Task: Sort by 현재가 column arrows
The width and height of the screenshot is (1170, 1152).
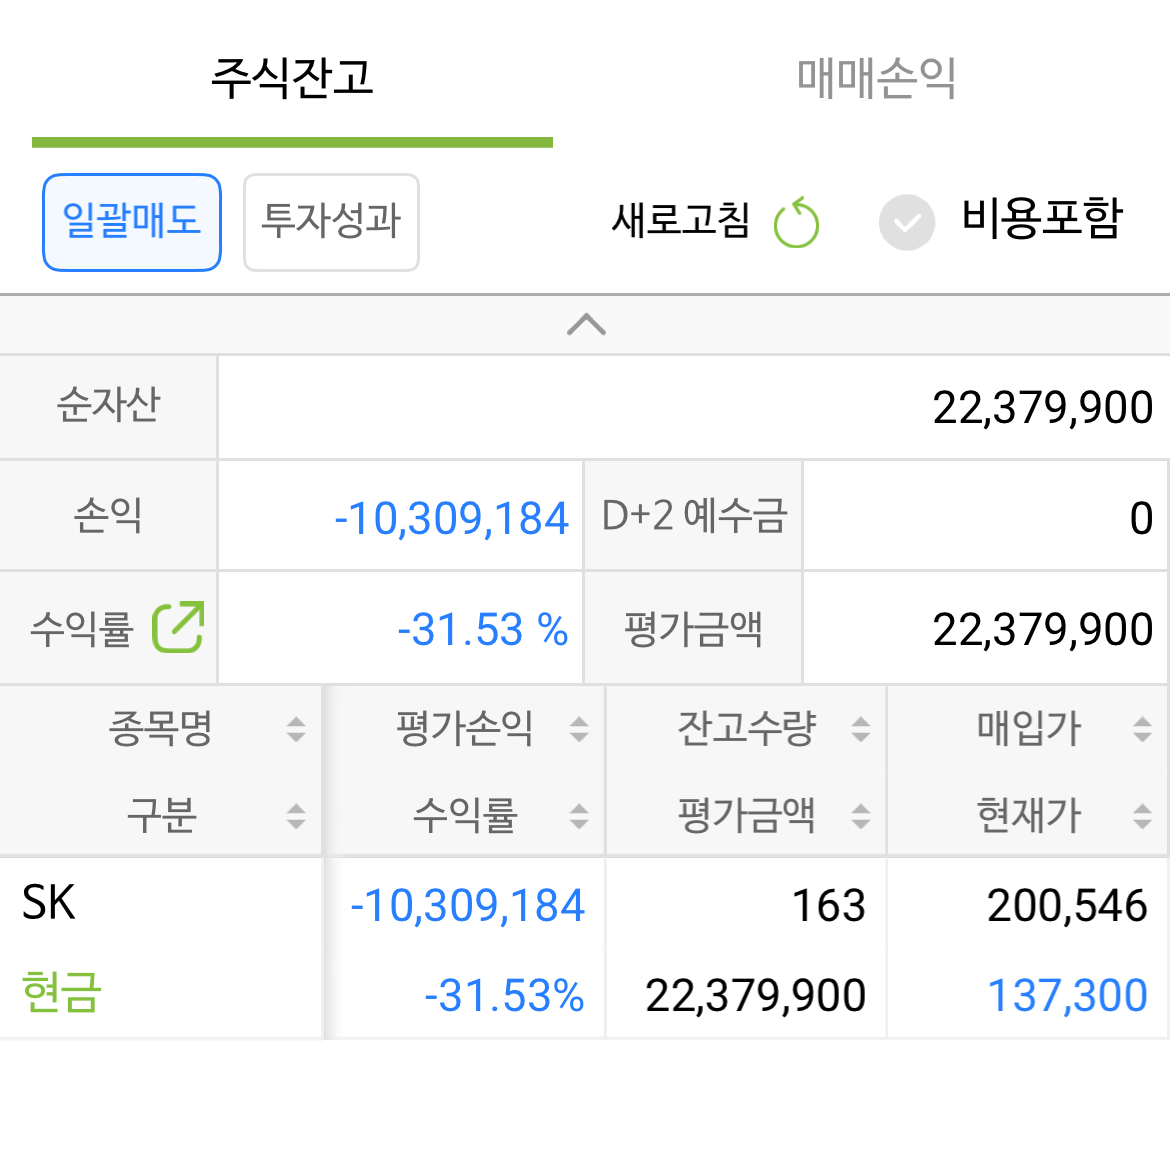Action: tap(1142, 816)
